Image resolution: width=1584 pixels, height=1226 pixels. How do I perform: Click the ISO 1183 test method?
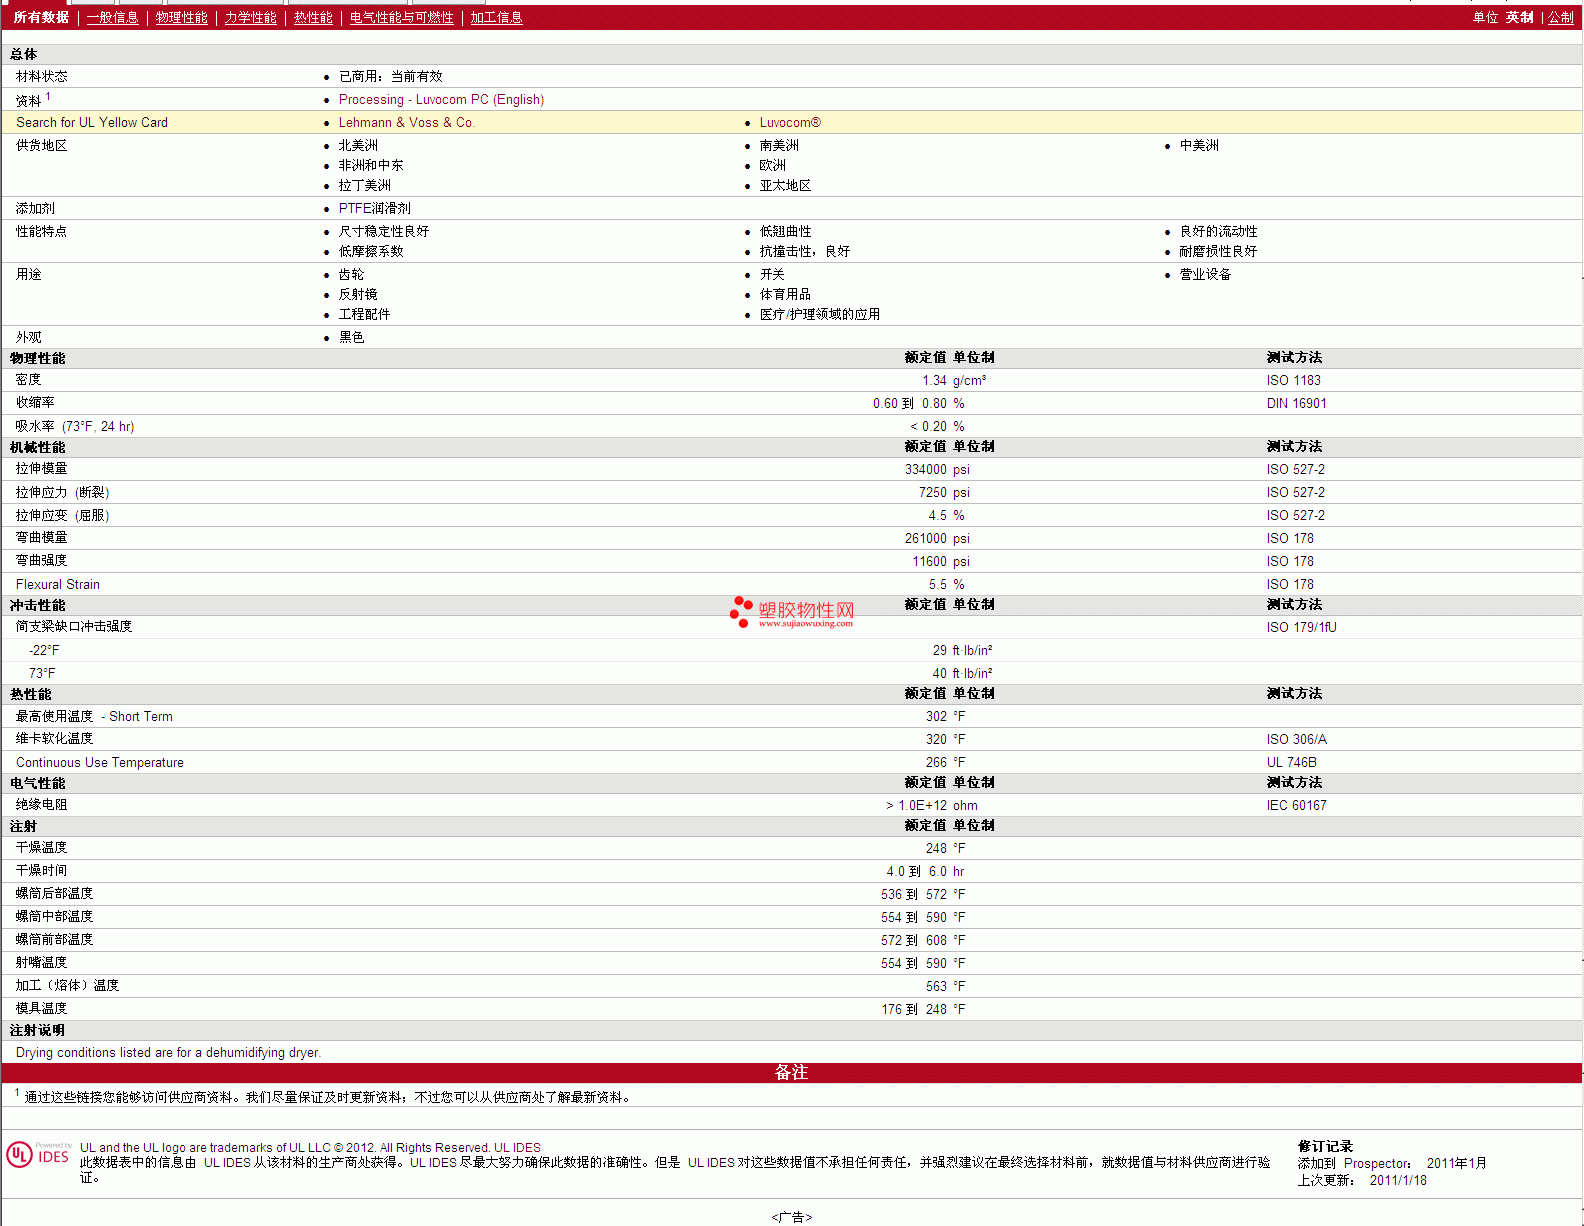tap(1293, 380)
